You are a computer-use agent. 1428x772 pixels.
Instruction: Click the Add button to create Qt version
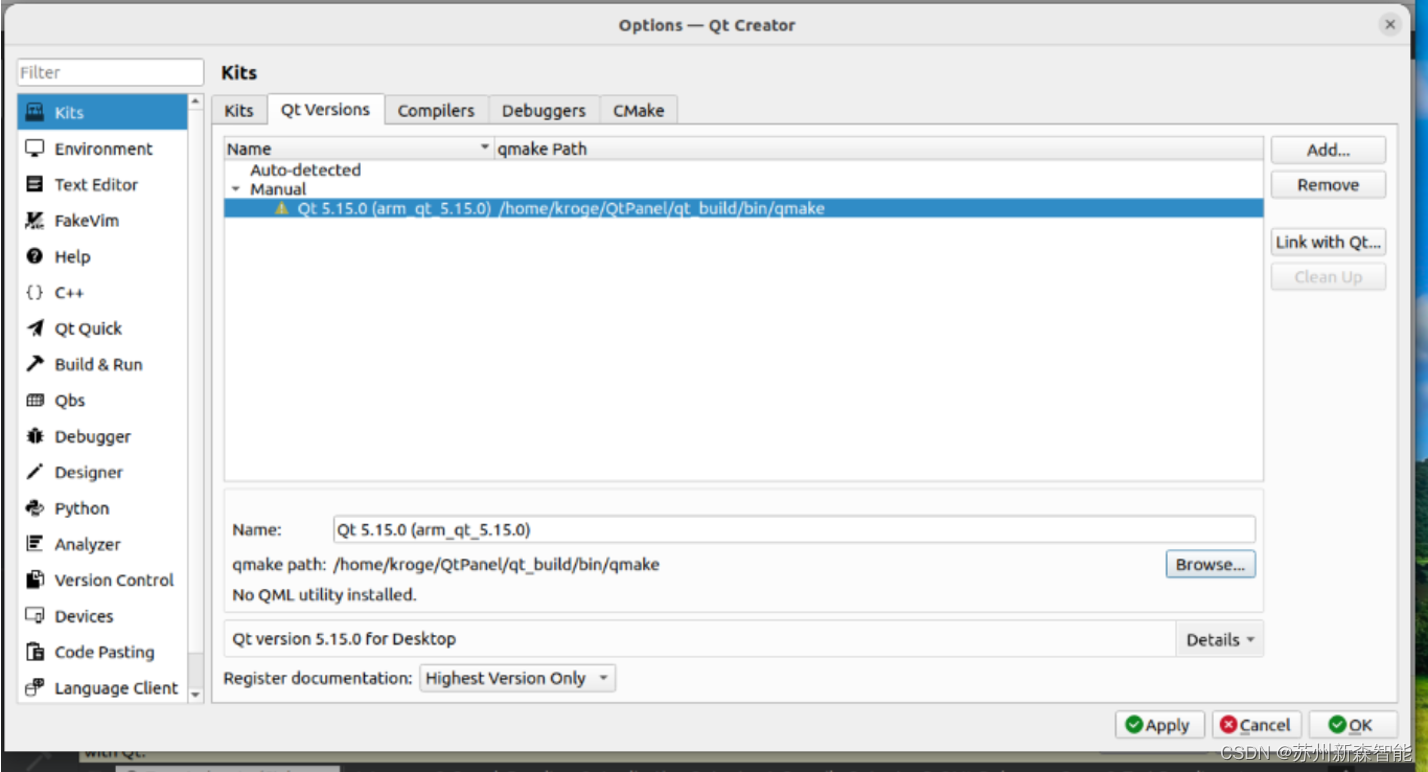pyautogui.click(x=1327, y=149)
